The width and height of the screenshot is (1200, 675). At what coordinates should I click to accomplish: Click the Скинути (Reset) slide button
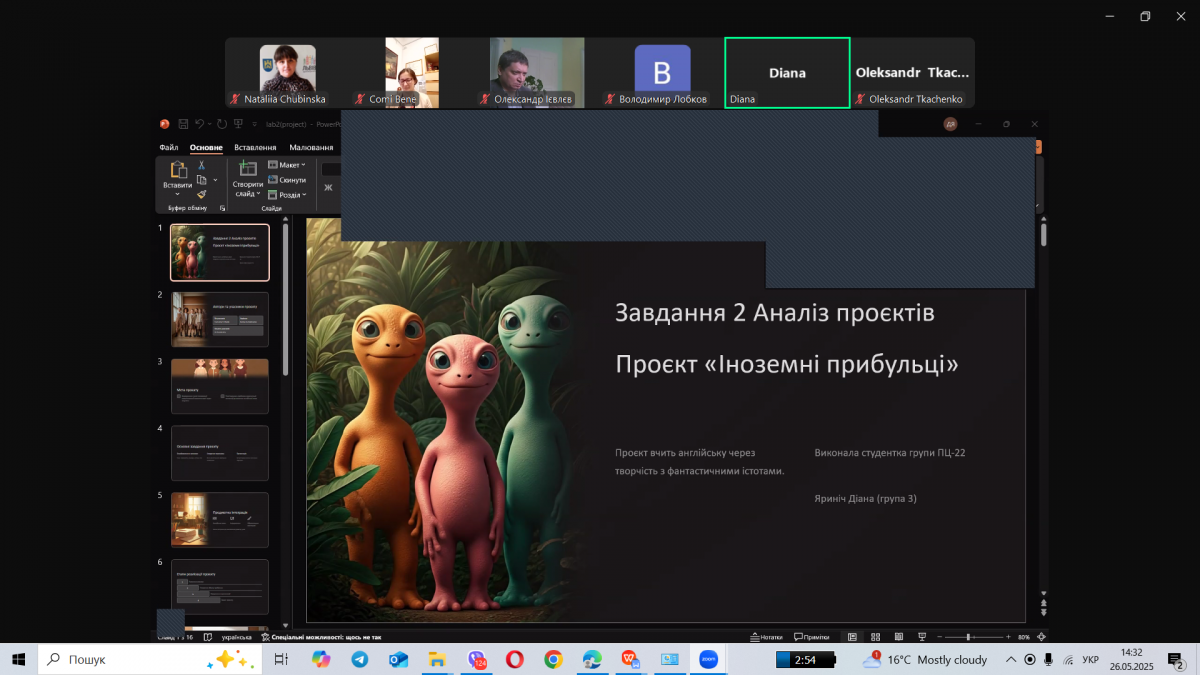pos(286,180)
